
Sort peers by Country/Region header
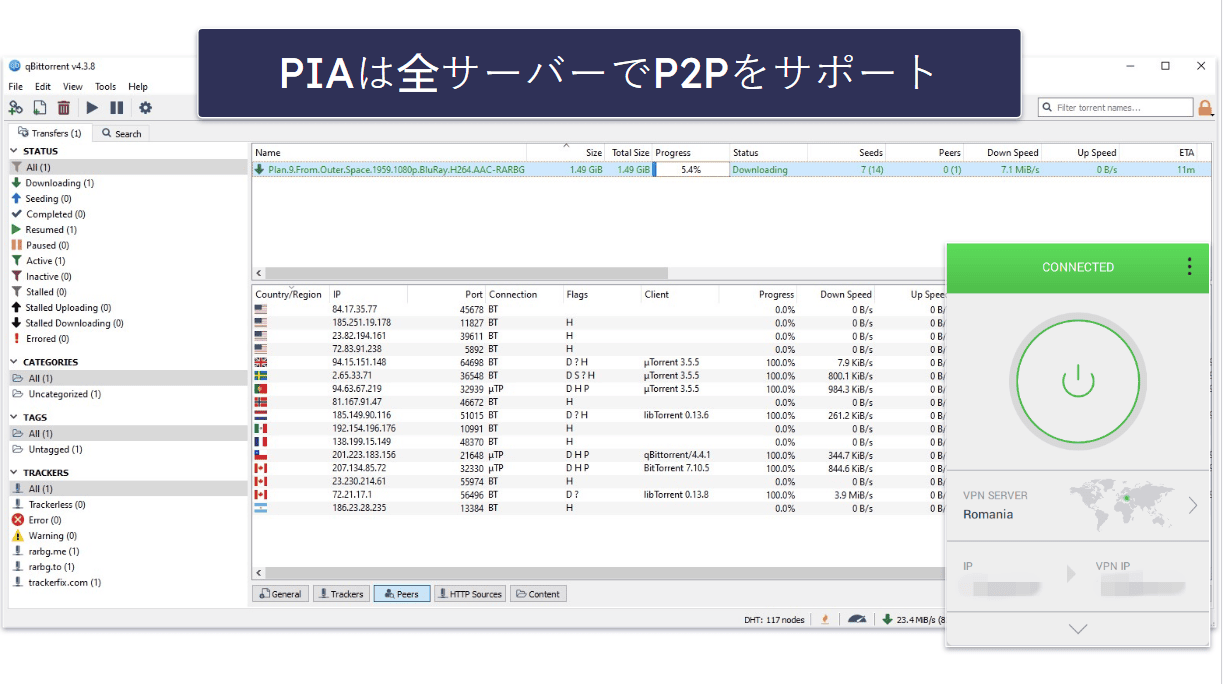[x=290, y=294]
